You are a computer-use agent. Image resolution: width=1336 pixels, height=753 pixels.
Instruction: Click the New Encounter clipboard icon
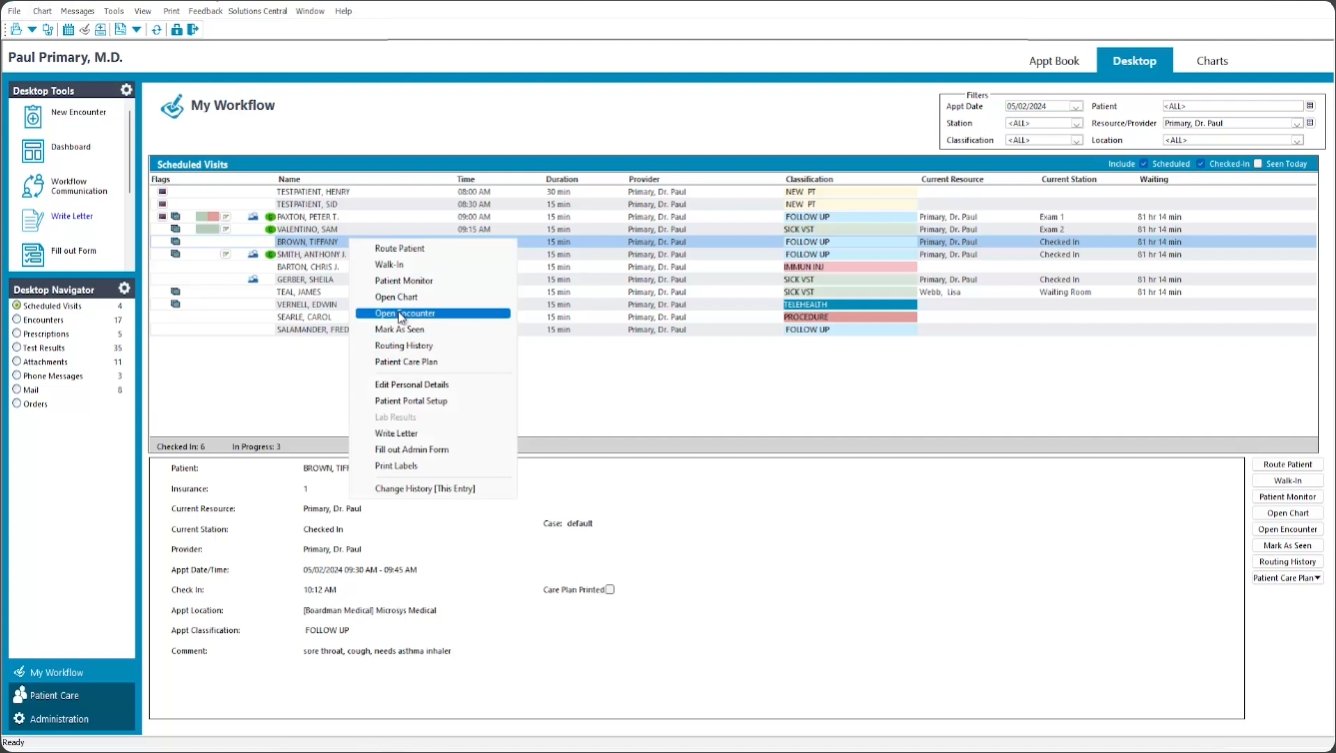click(33, 116)
